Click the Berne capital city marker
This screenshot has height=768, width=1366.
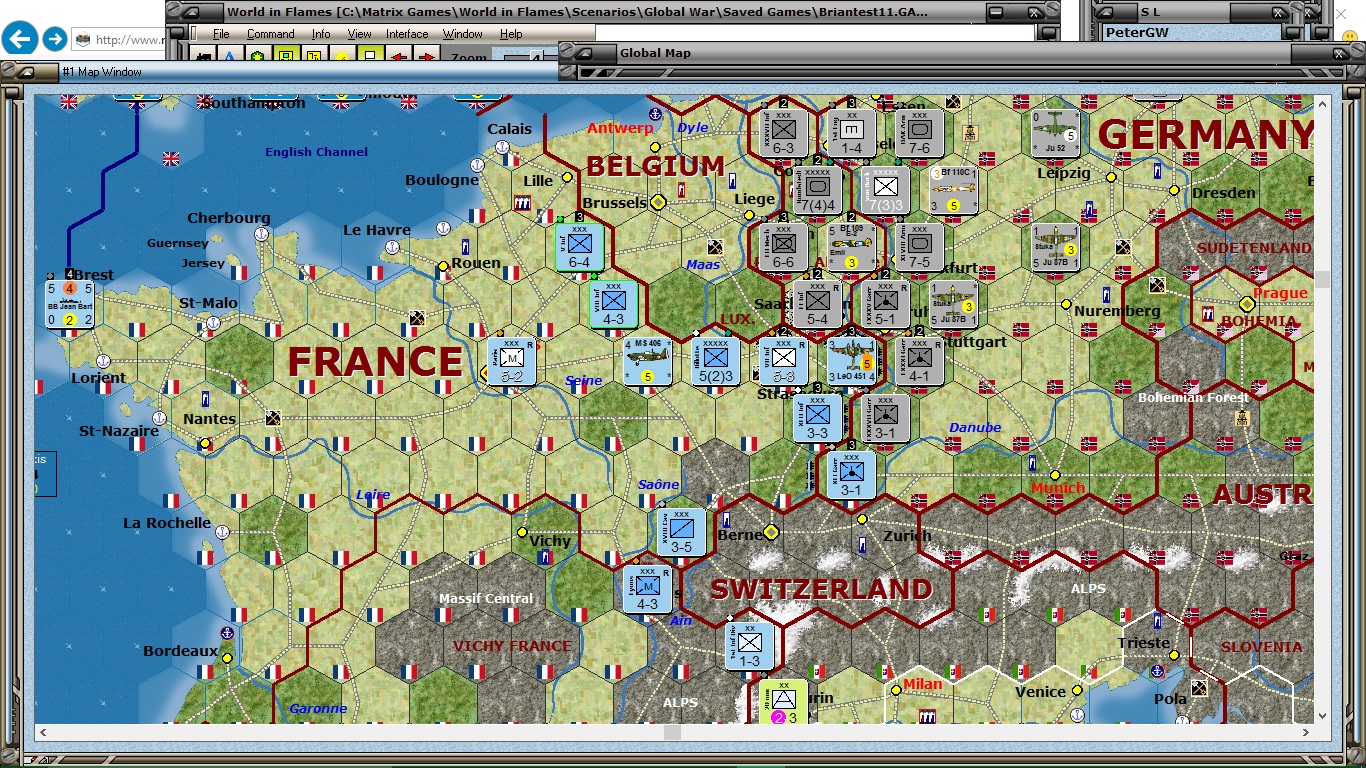[771, 532]
